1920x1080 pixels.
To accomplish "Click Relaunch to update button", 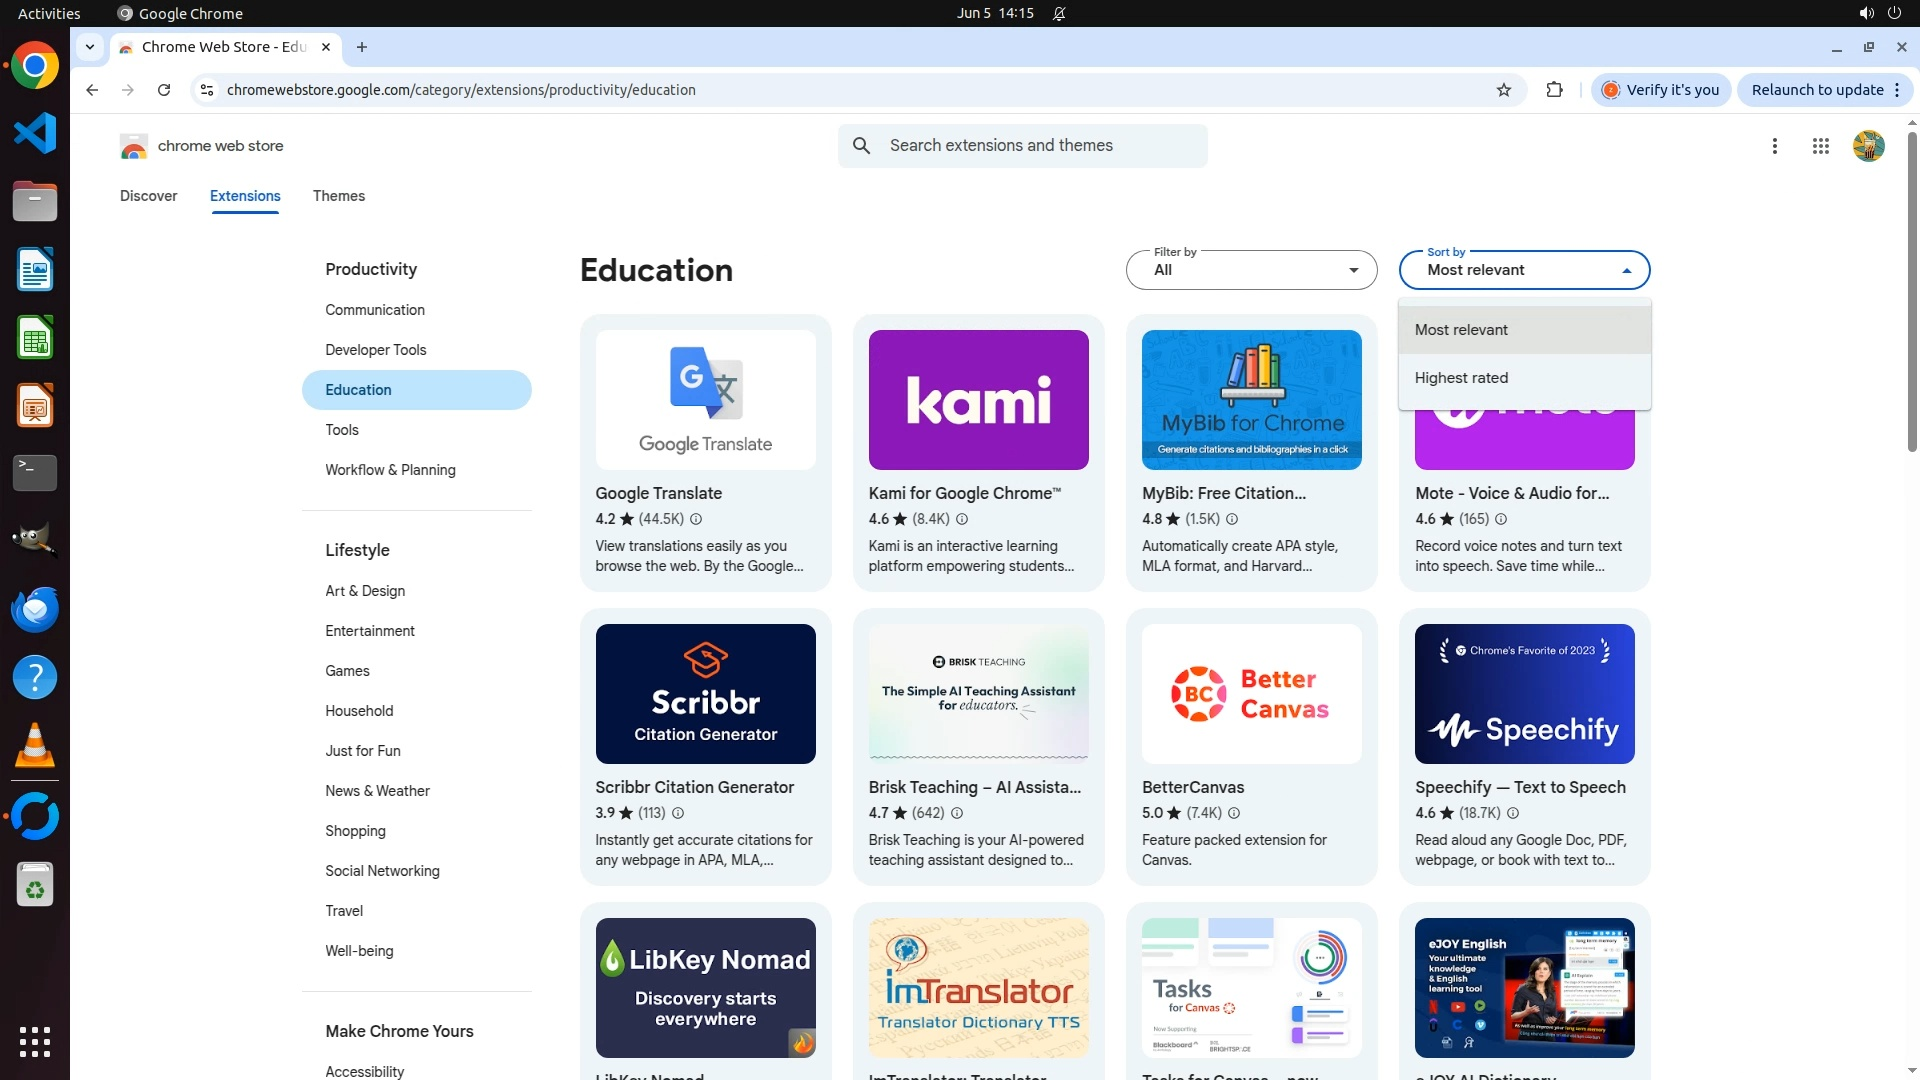I will [x=1817, y=90].
